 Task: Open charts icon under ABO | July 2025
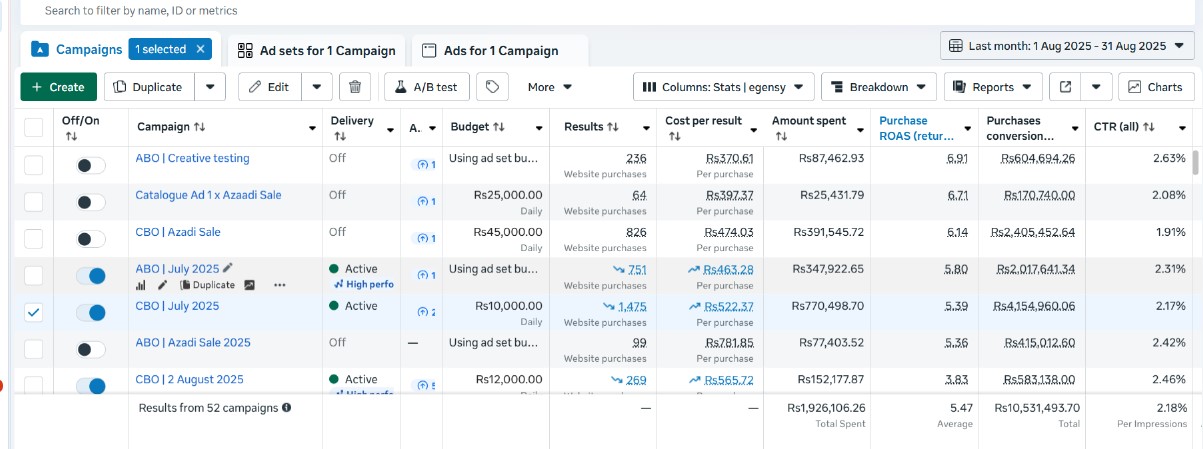pyautogui.click(x=141, y=285)
